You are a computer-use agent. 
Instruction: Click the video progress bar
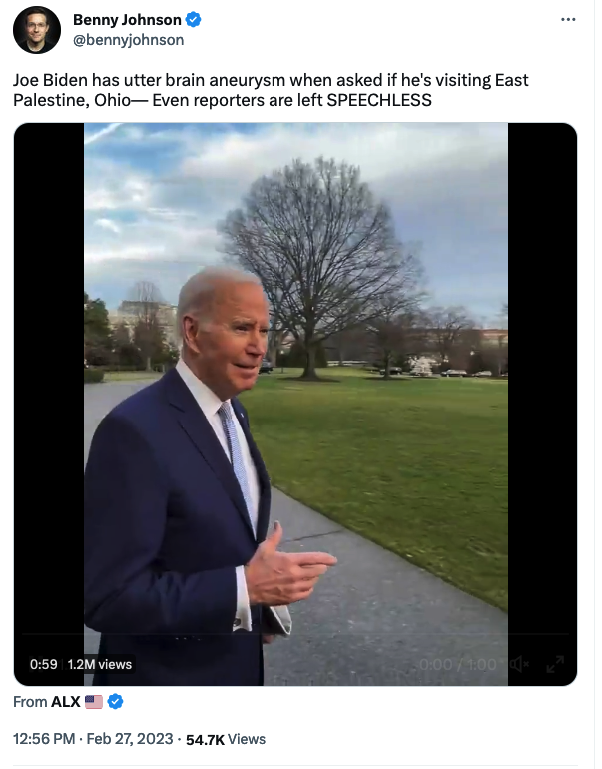click(295, 634)
